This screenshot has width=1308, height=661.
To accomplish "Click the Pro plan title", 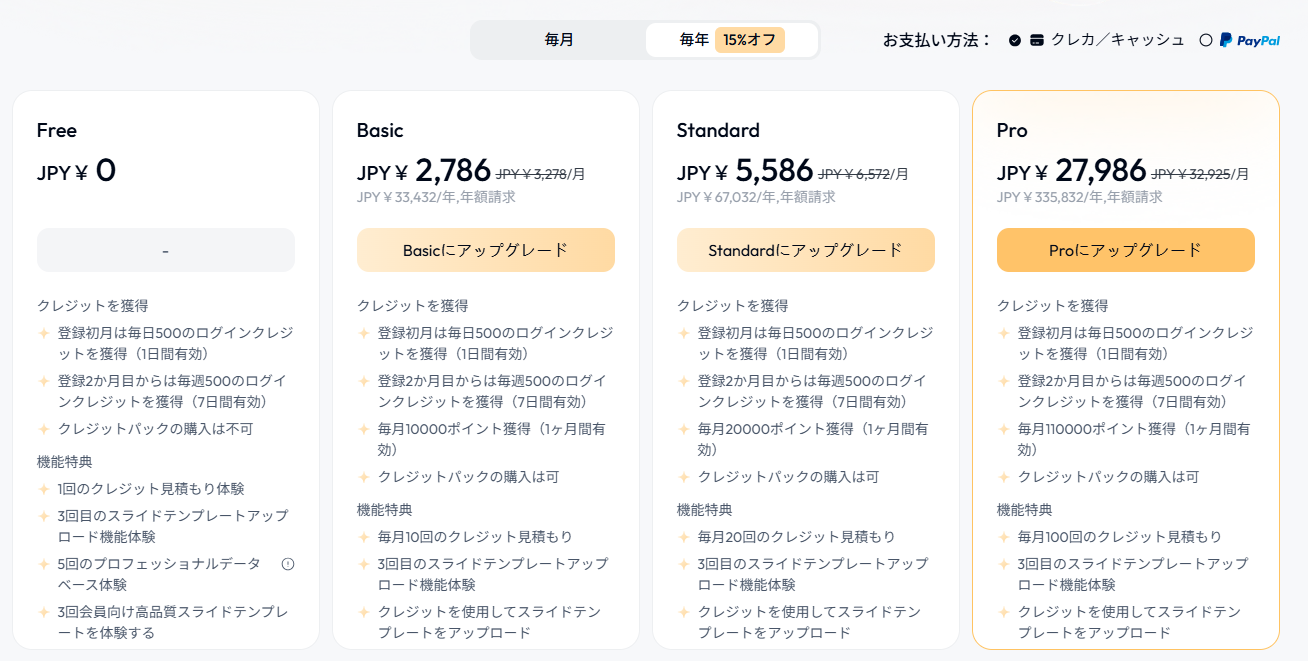I will (x=1012, y=130).
